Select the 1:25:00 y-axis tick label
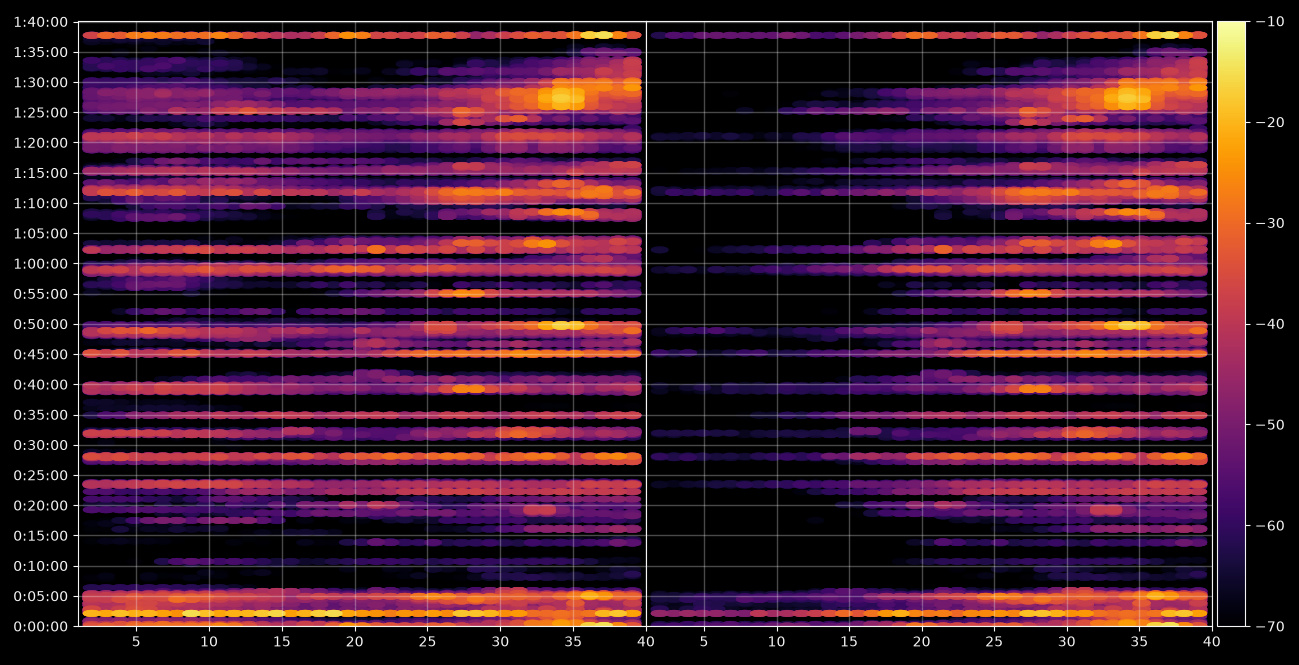1299x665 pixels. tap(41, 112)
